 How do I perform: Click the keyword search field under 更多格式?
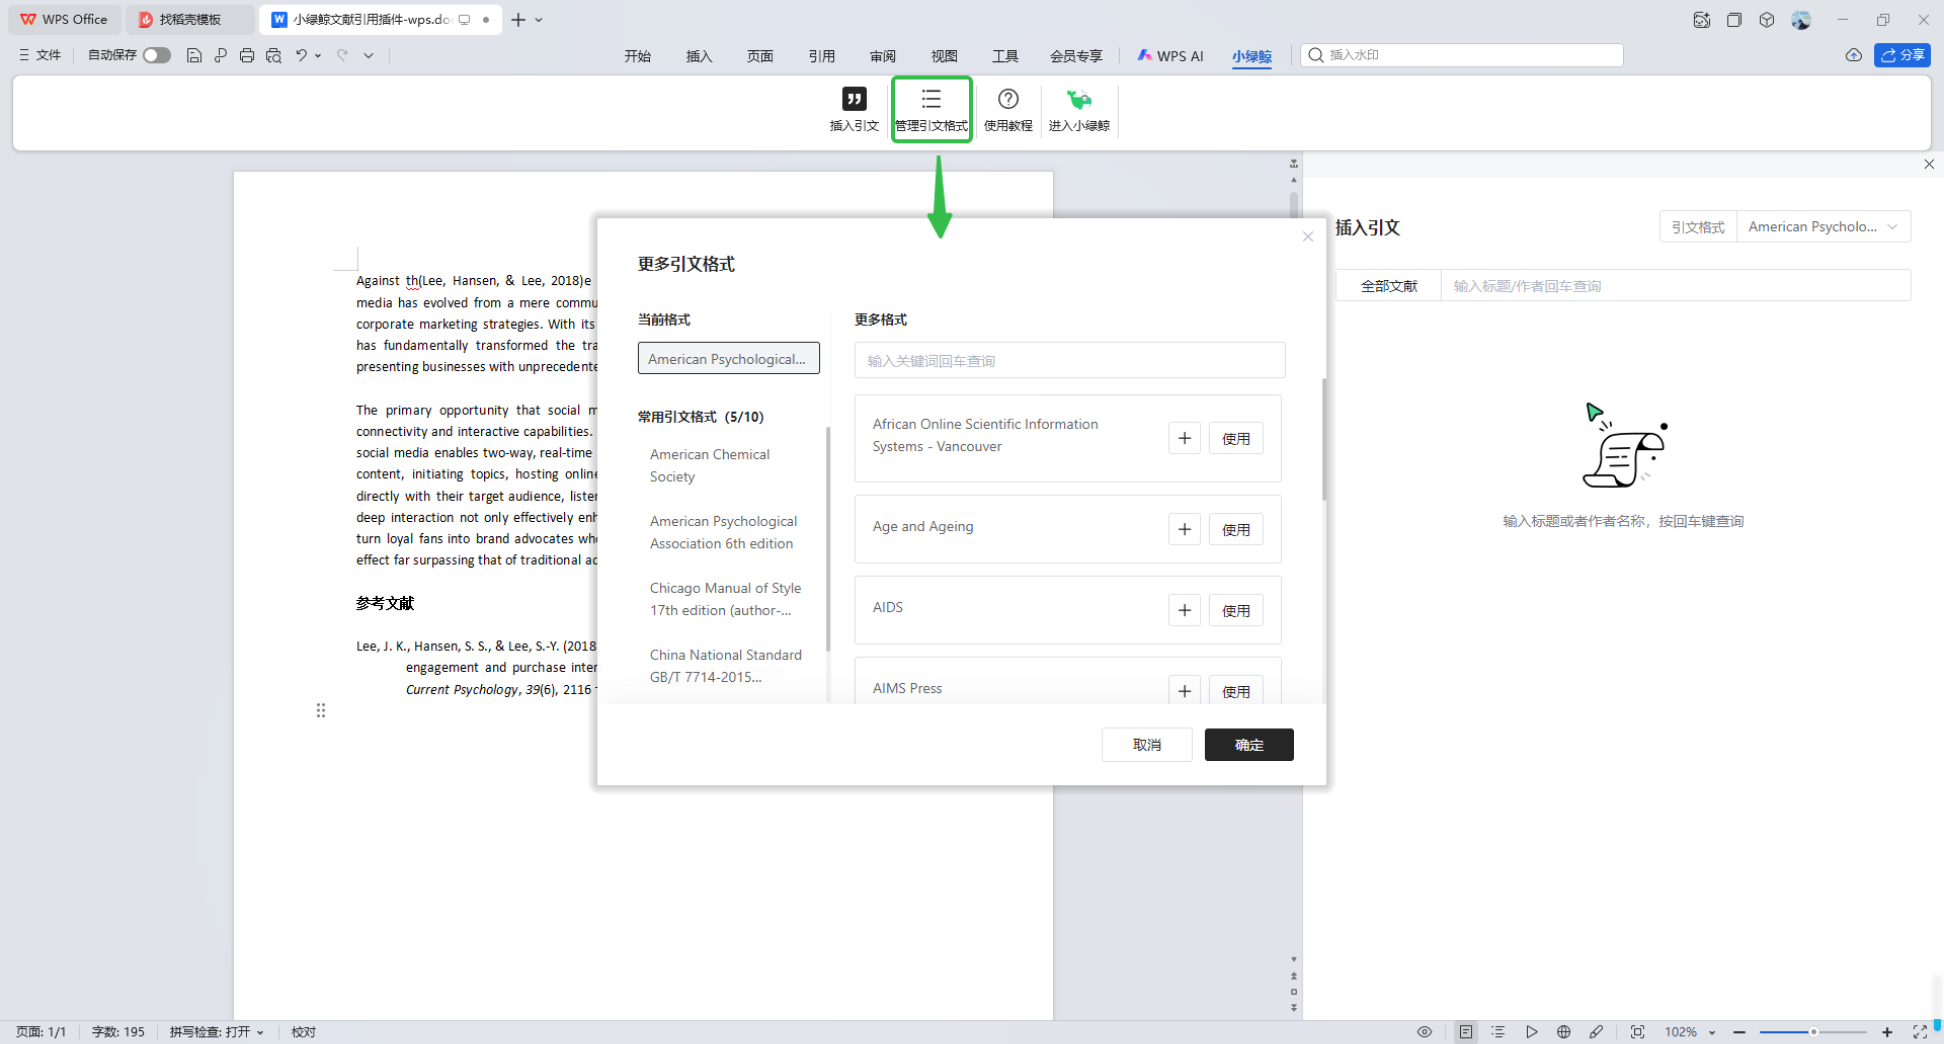coord(1069,361)
